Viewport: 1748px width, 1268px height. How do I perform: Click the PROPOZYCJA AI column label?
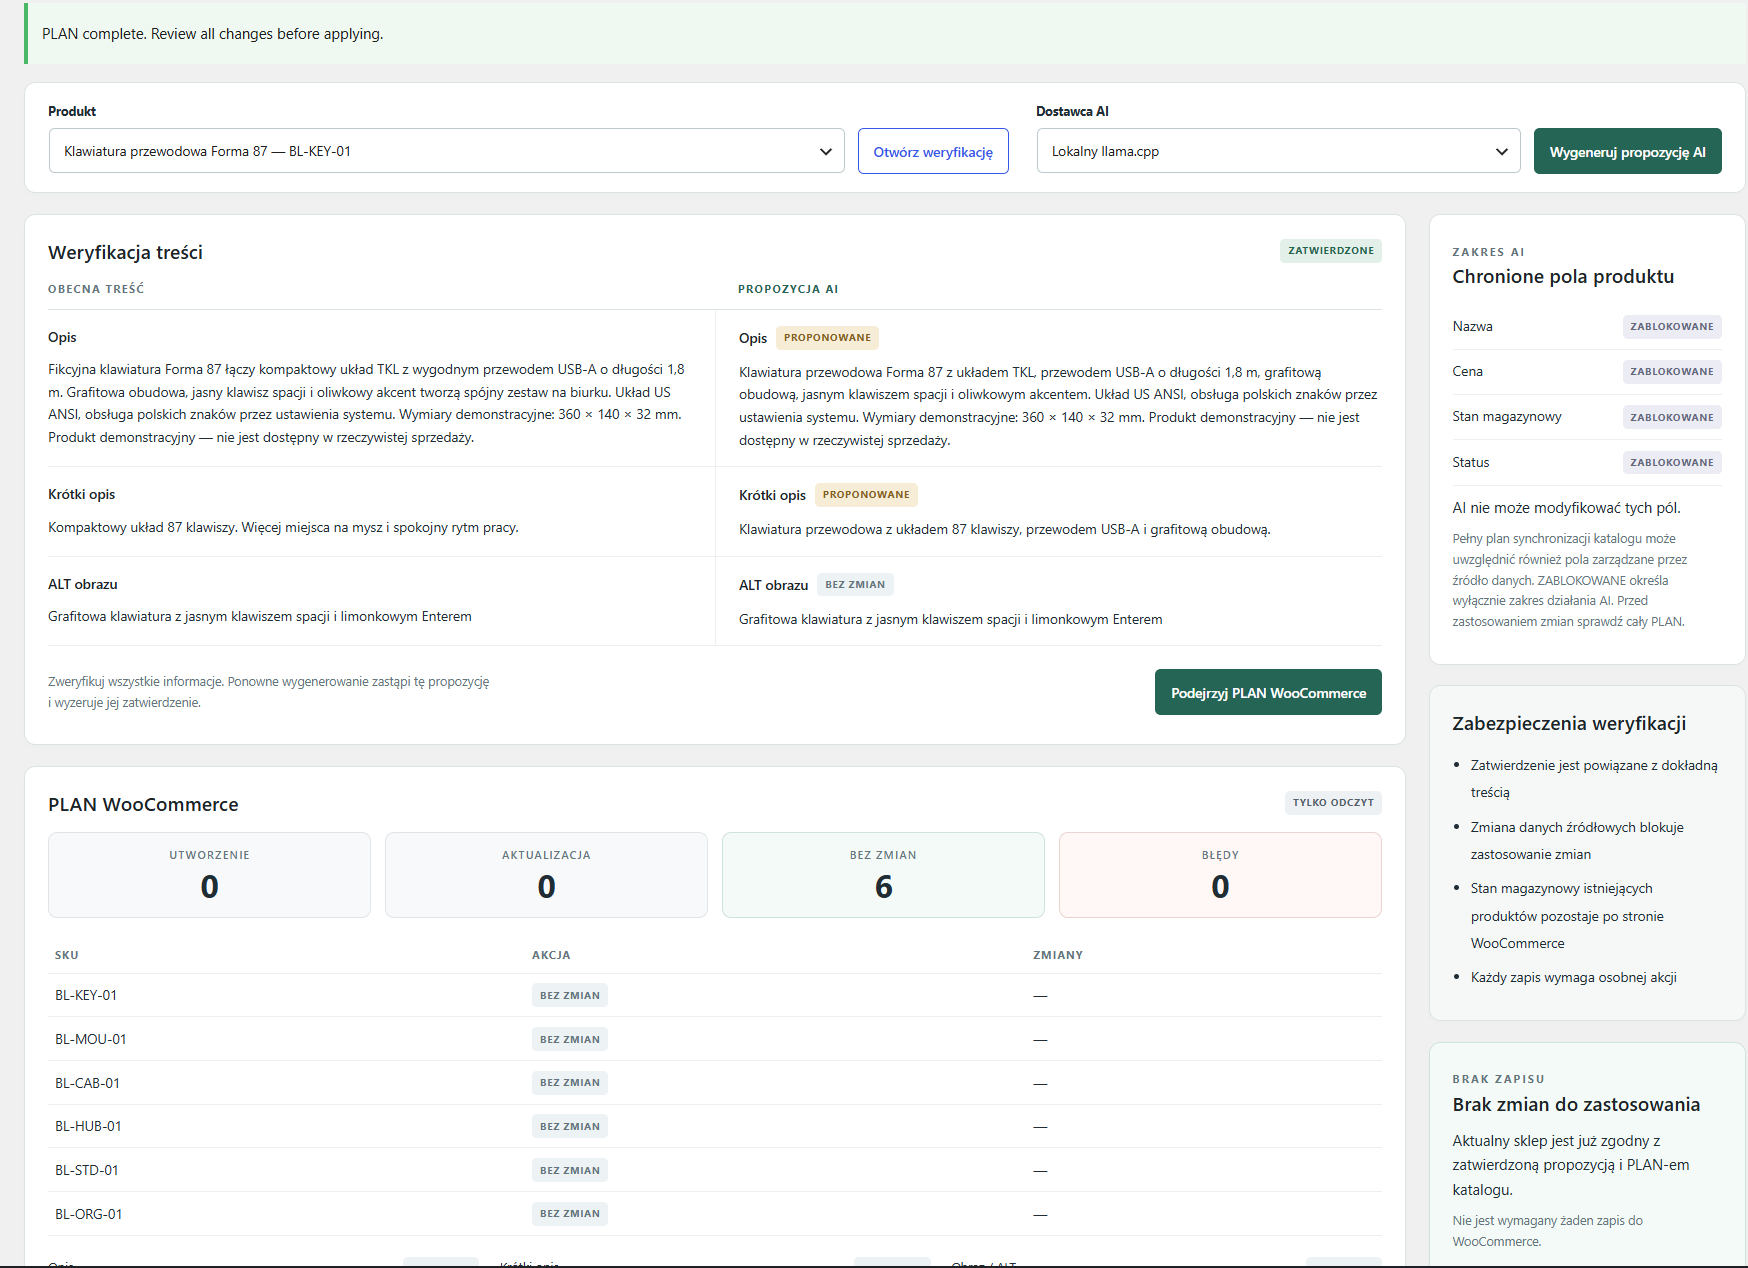point(788,289)
